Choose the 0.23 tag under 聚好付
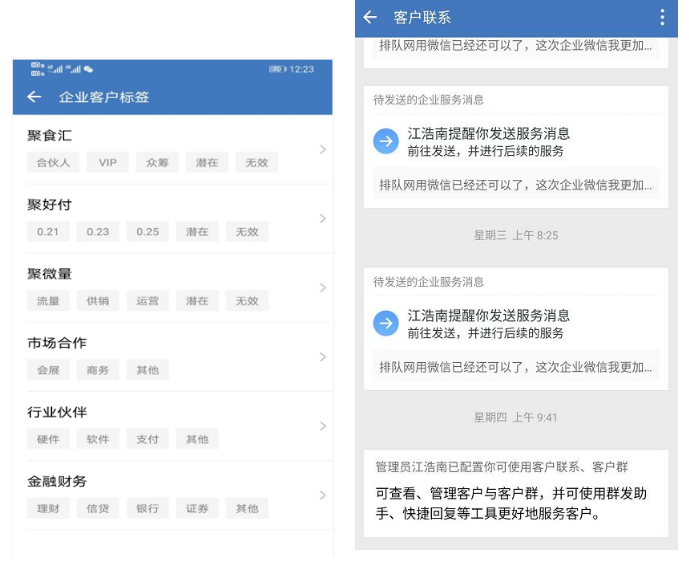Viewport: 689px width, 569px height. [x=98, y=232]
